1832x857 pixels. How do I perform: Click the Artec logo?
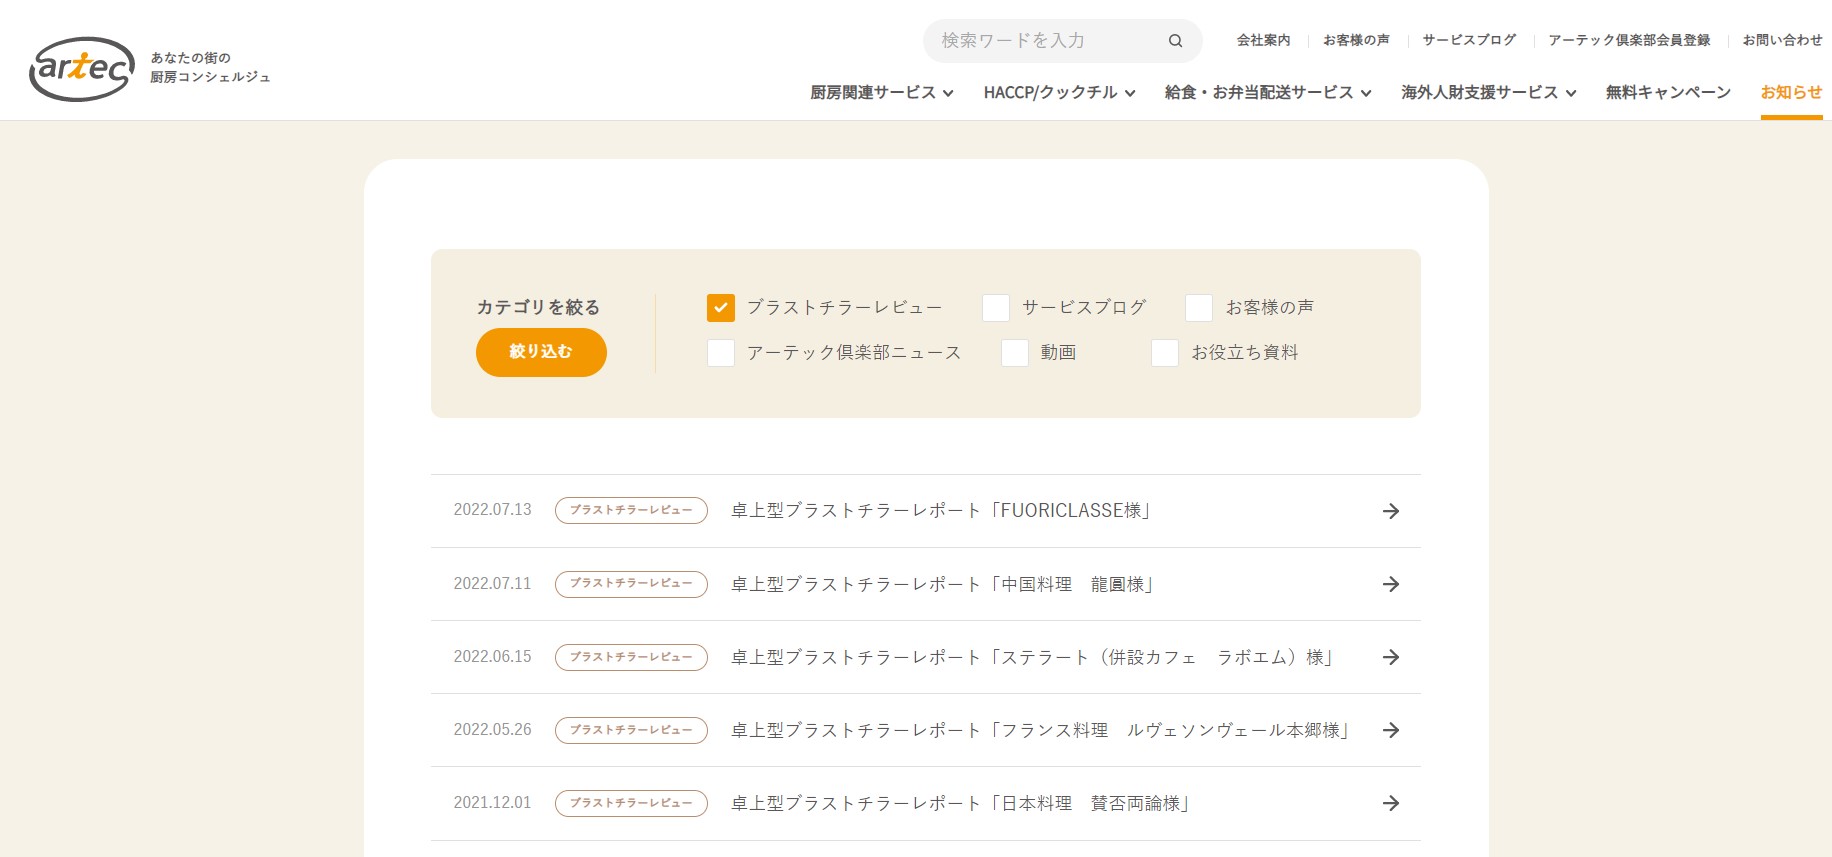tap(82, 69)
